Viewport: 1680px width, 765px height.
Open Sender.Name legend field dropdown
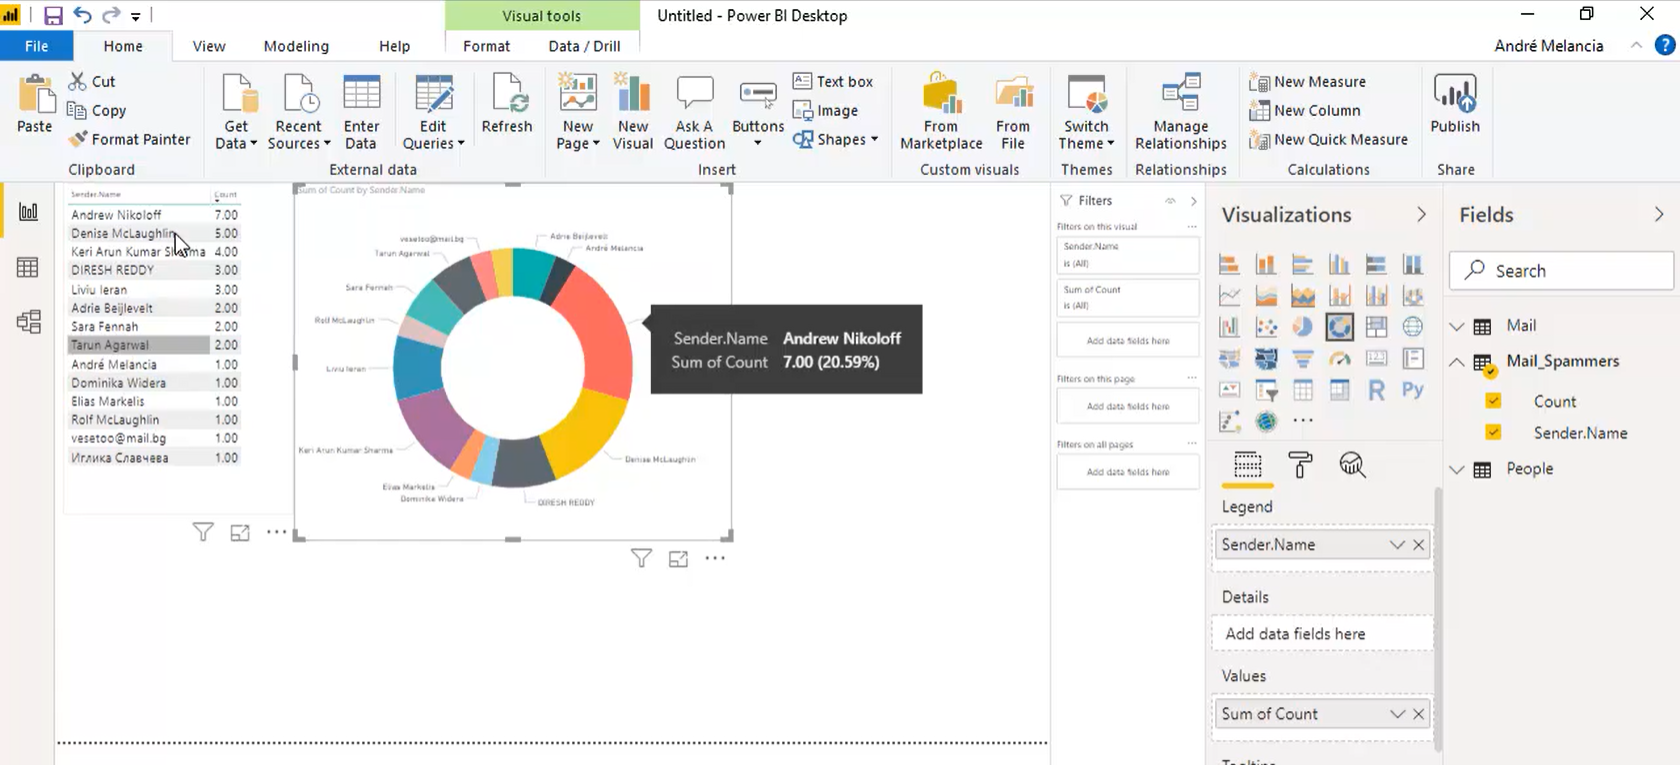coord(1397,545)
